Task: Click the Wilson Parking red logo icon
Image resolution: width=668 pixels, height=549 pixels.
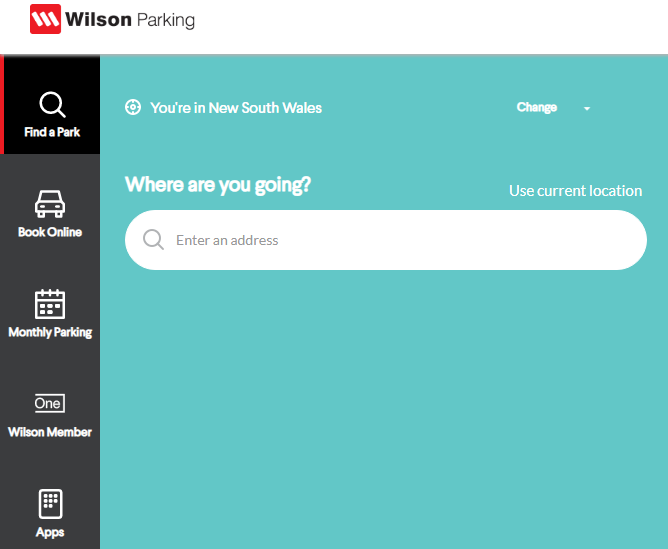Action: (x=45, y=19)
